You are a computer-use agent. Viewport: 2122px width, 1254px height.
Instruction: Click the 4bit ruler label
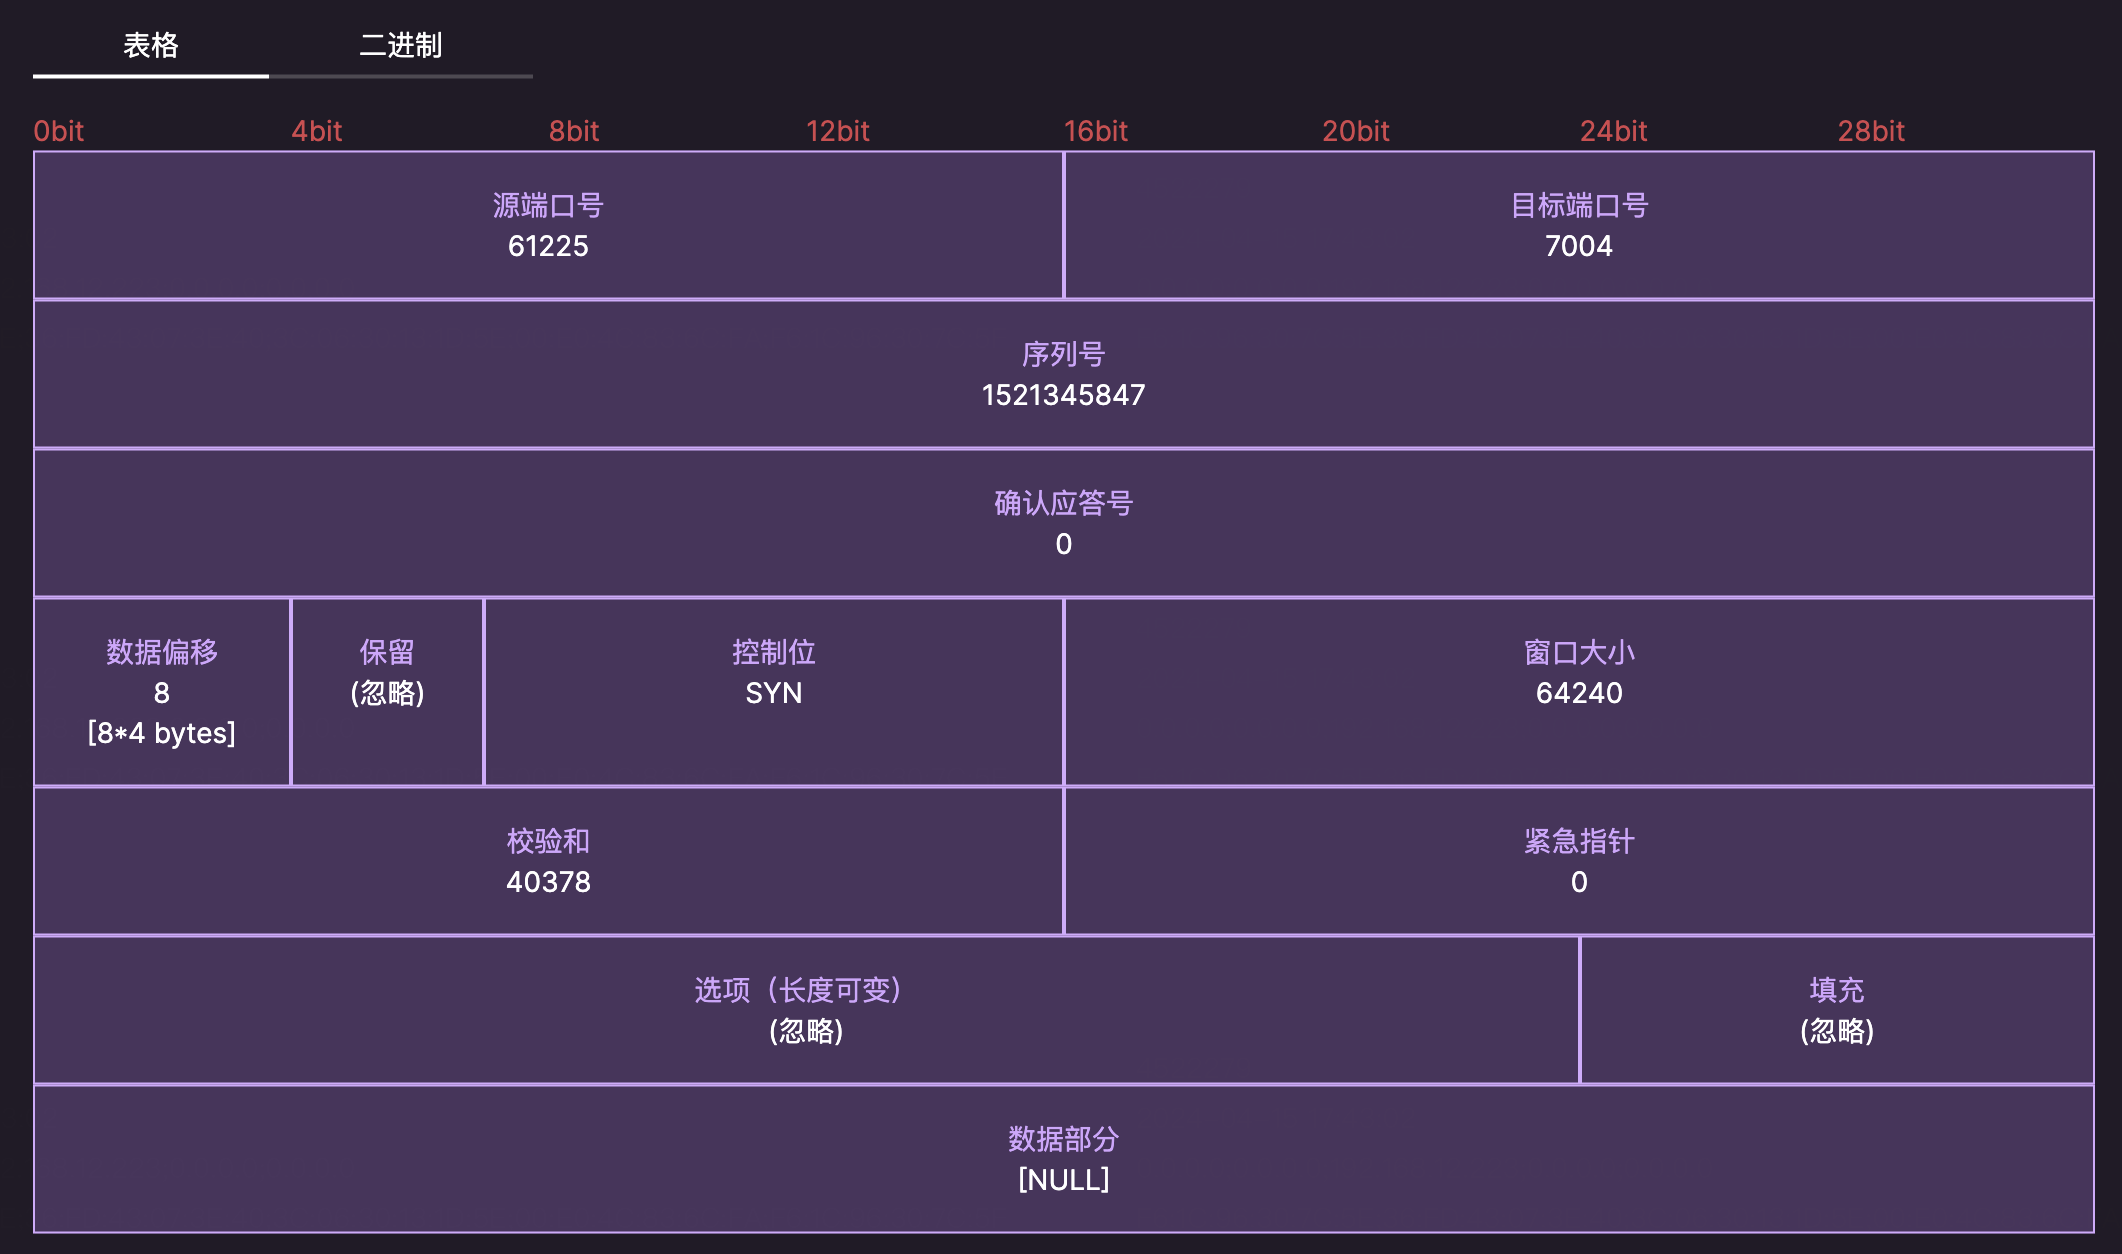pos(316,131)
